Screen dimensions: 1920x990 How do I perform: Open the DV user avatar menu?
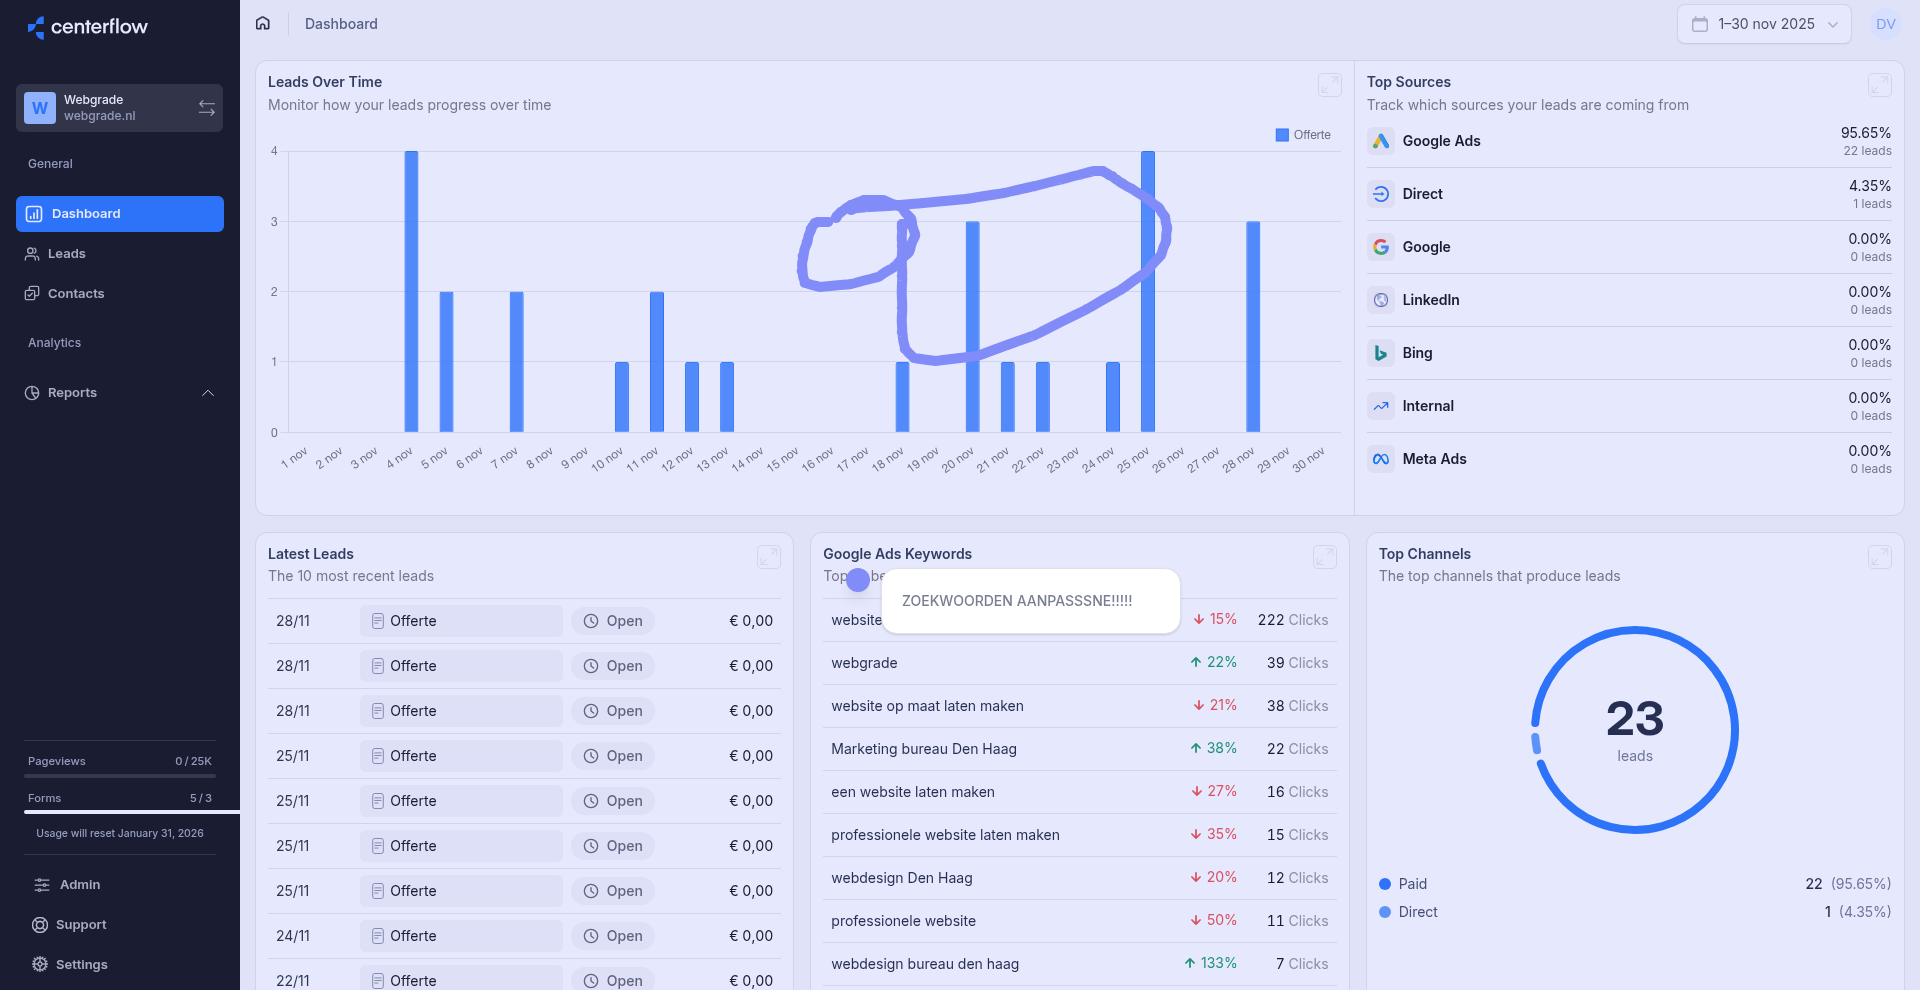pos(1885,24)
